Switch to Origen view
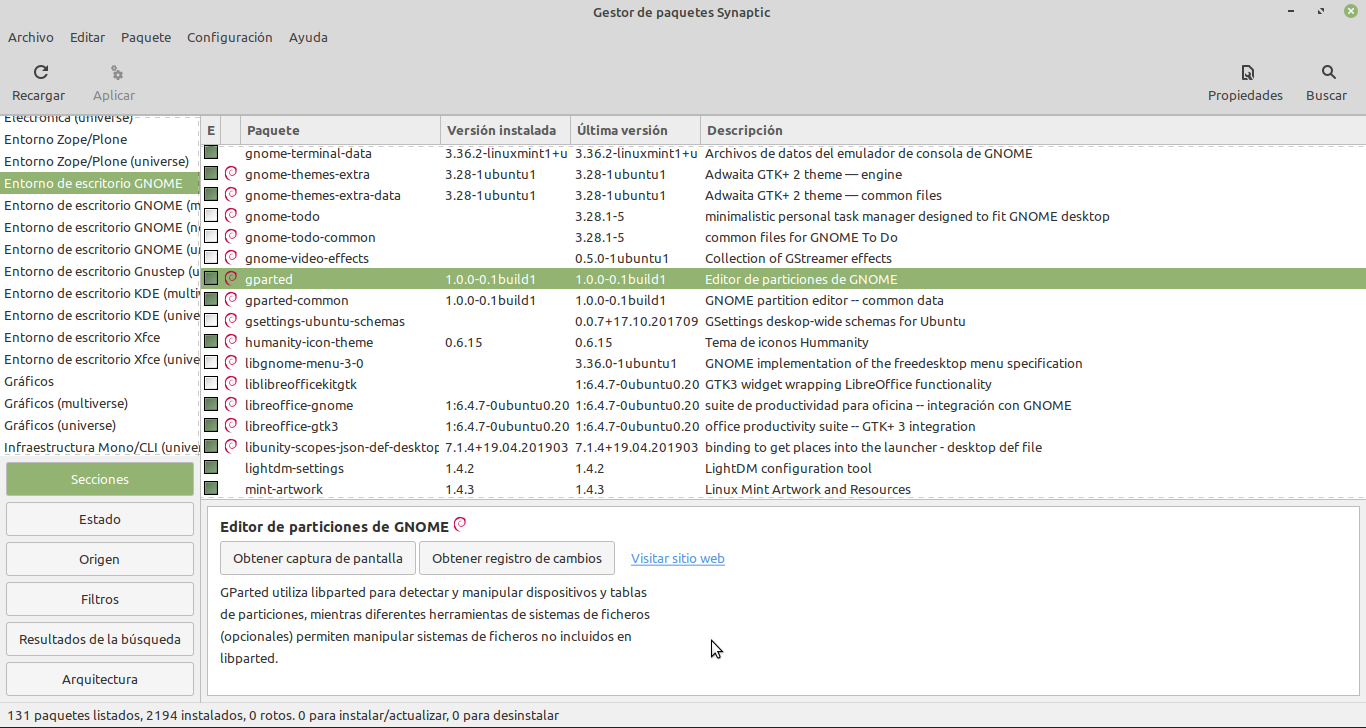 coord(100,559)
